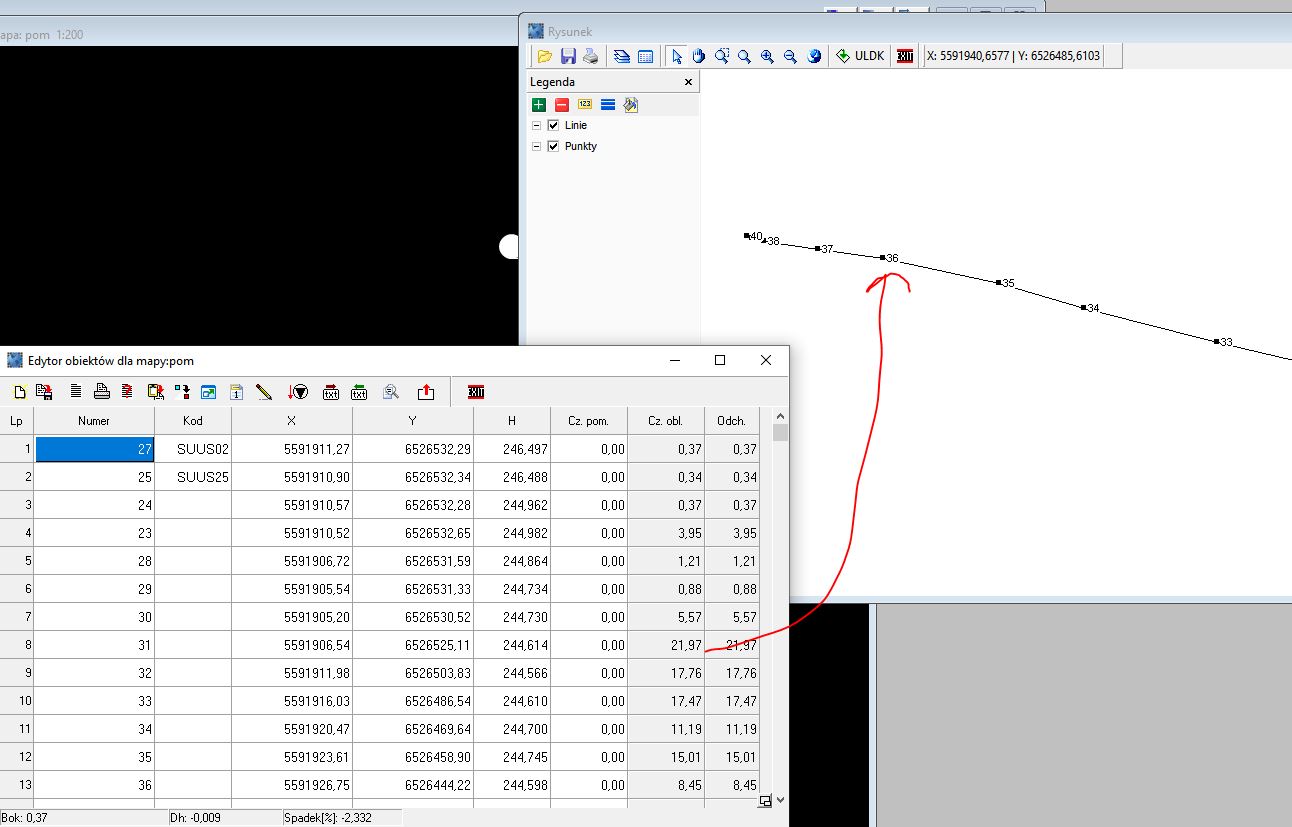Screen dimensions: 1292x827
Task: Close the Legenda panel
Action: tap(688, 82)
